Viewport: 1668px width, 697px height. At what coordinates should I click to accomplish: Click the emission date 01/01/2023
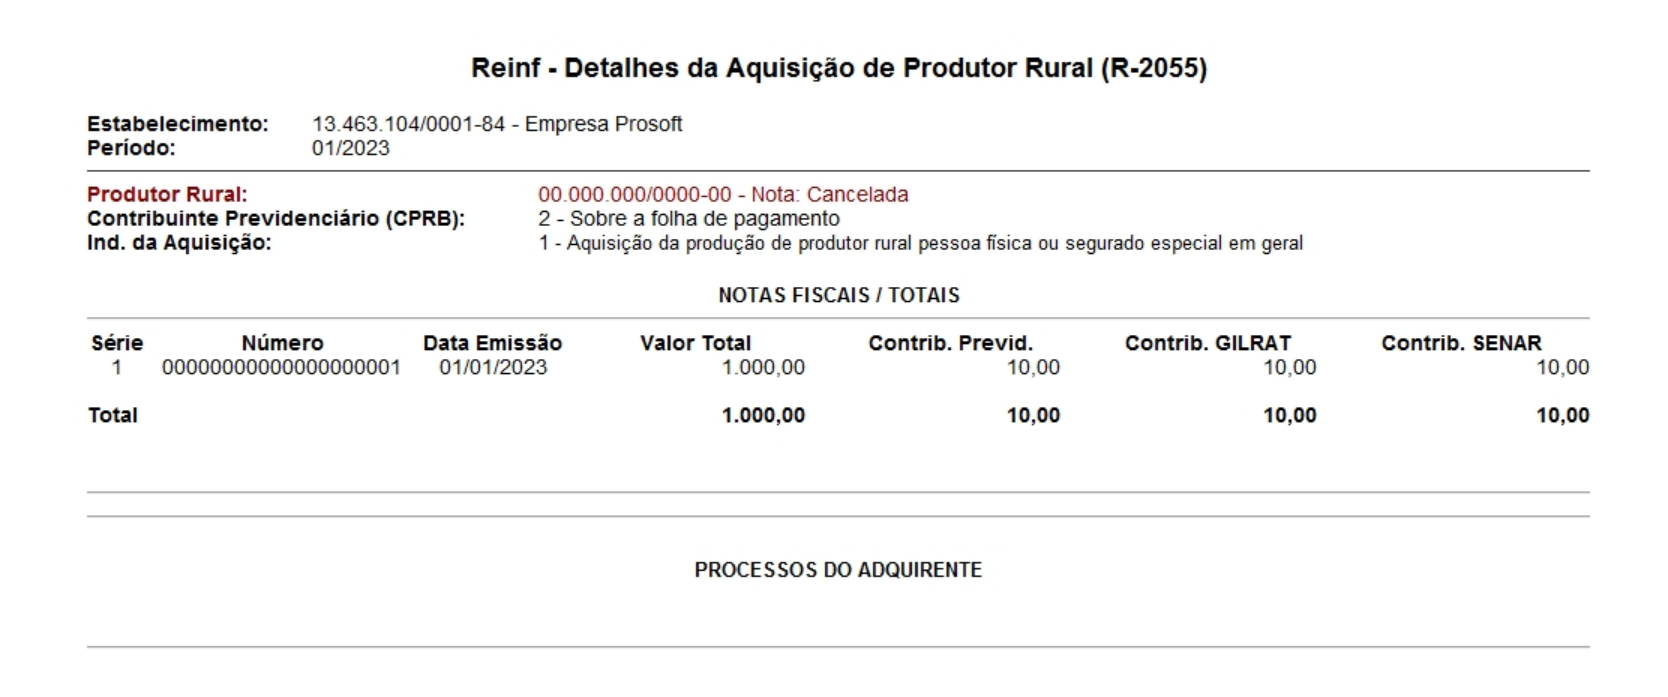[493, 367]
